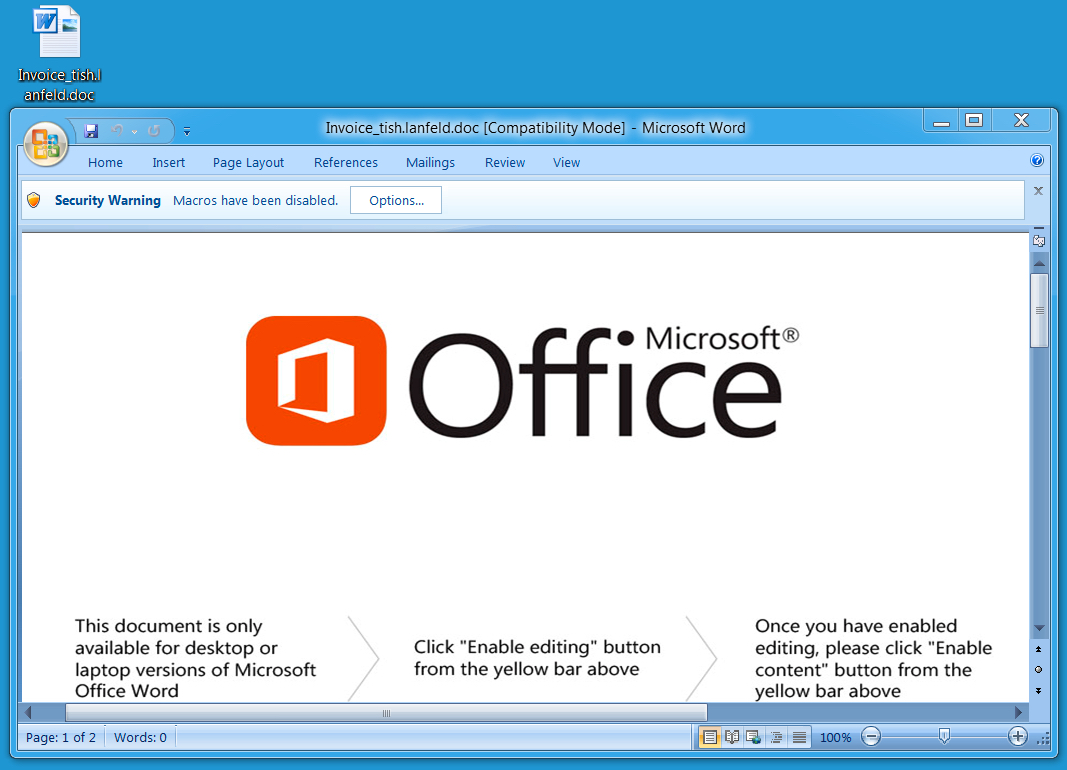Click the 'Once you have enabled editing' text
The image size is (1067, 770).
(x=873, y=658)
